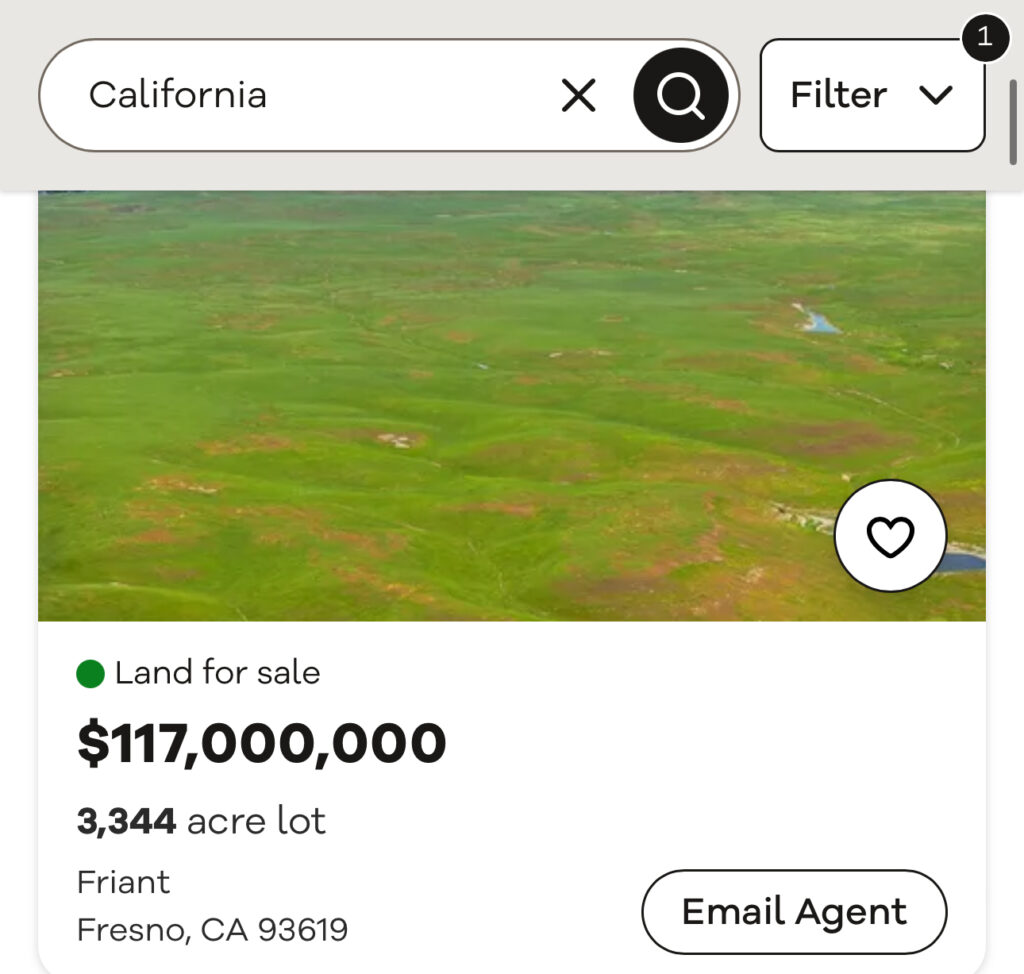Click the small pond in photo's upper right

tap(819, 322)
